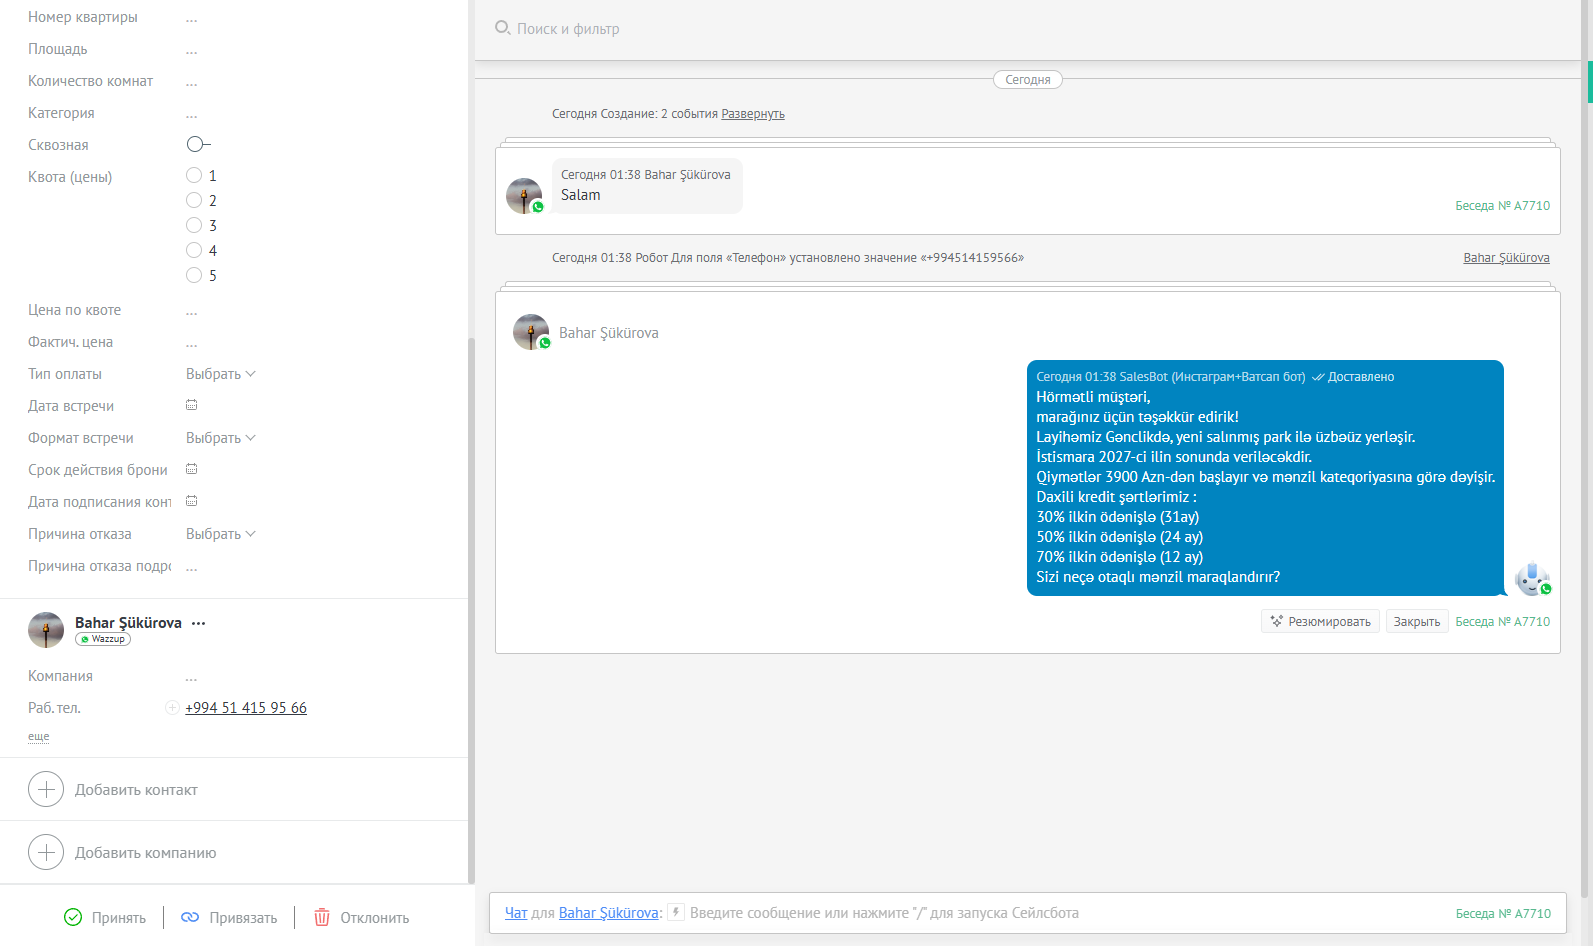Click the Salam message bubble
The height and width of the screenshot is (946, 1593).
647,186
